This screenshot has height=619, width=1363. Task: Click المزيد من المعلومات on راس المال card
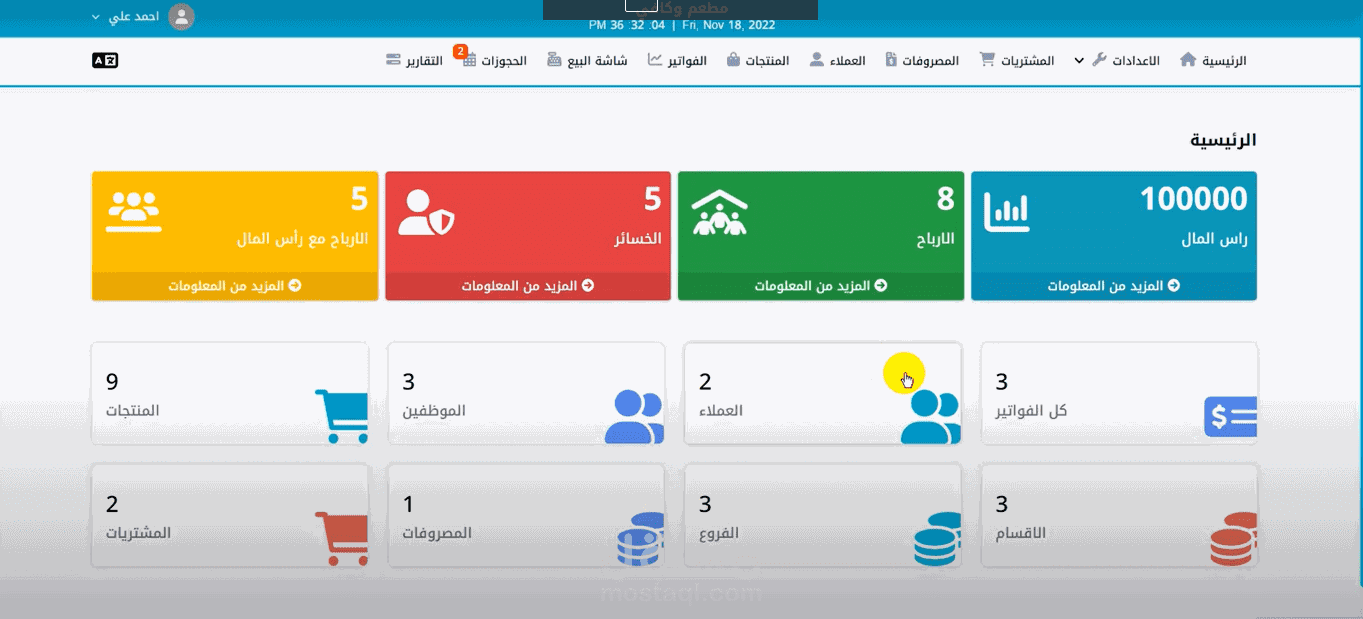tap(1114, 286)
